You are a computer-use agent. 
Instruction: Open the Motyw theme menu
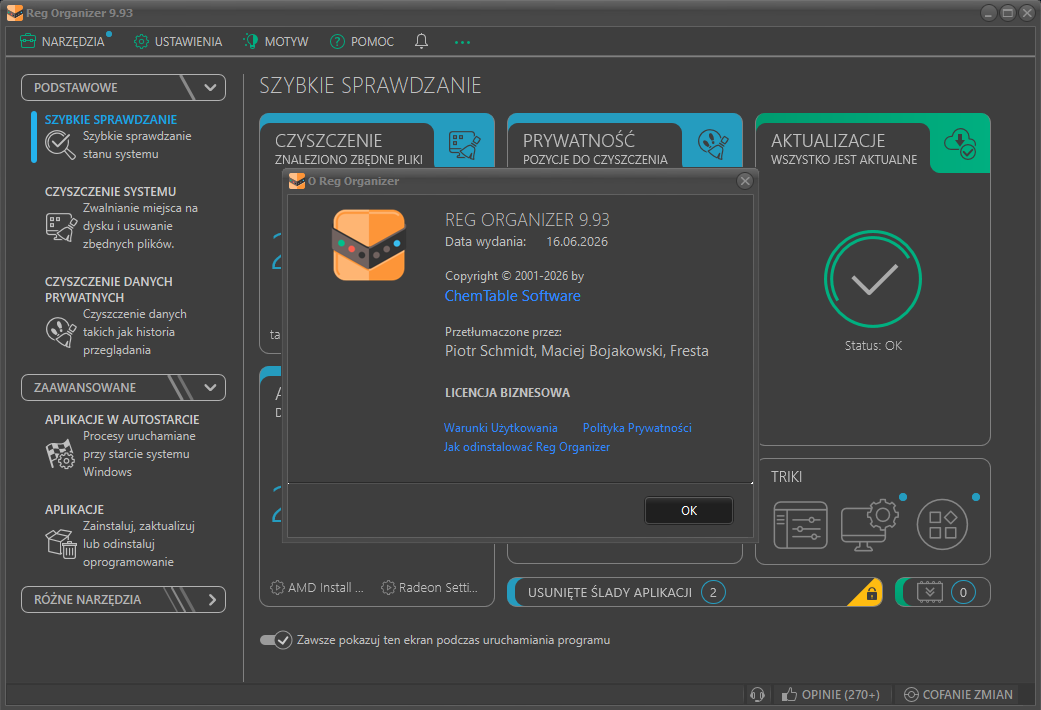click(276, 41)
